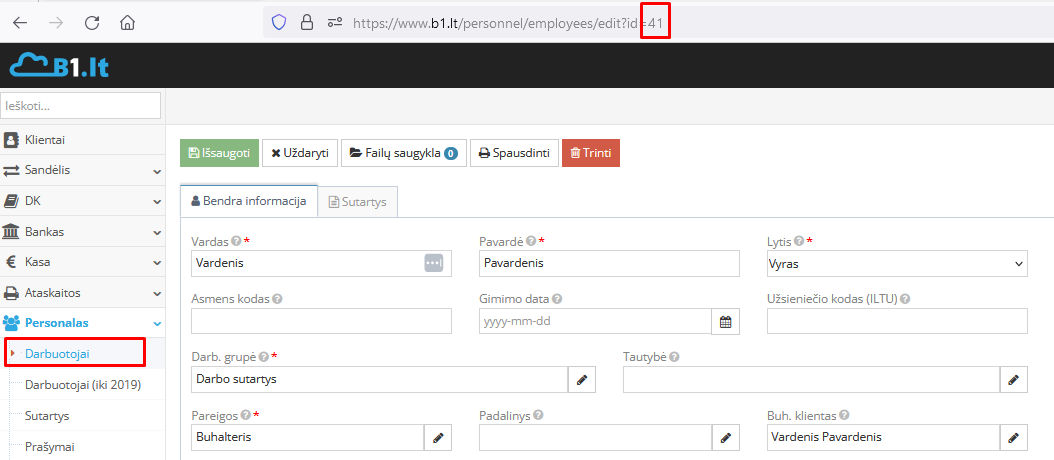
Task: Open Prašymai in the sidebar
Action: (x=50, y=446)
